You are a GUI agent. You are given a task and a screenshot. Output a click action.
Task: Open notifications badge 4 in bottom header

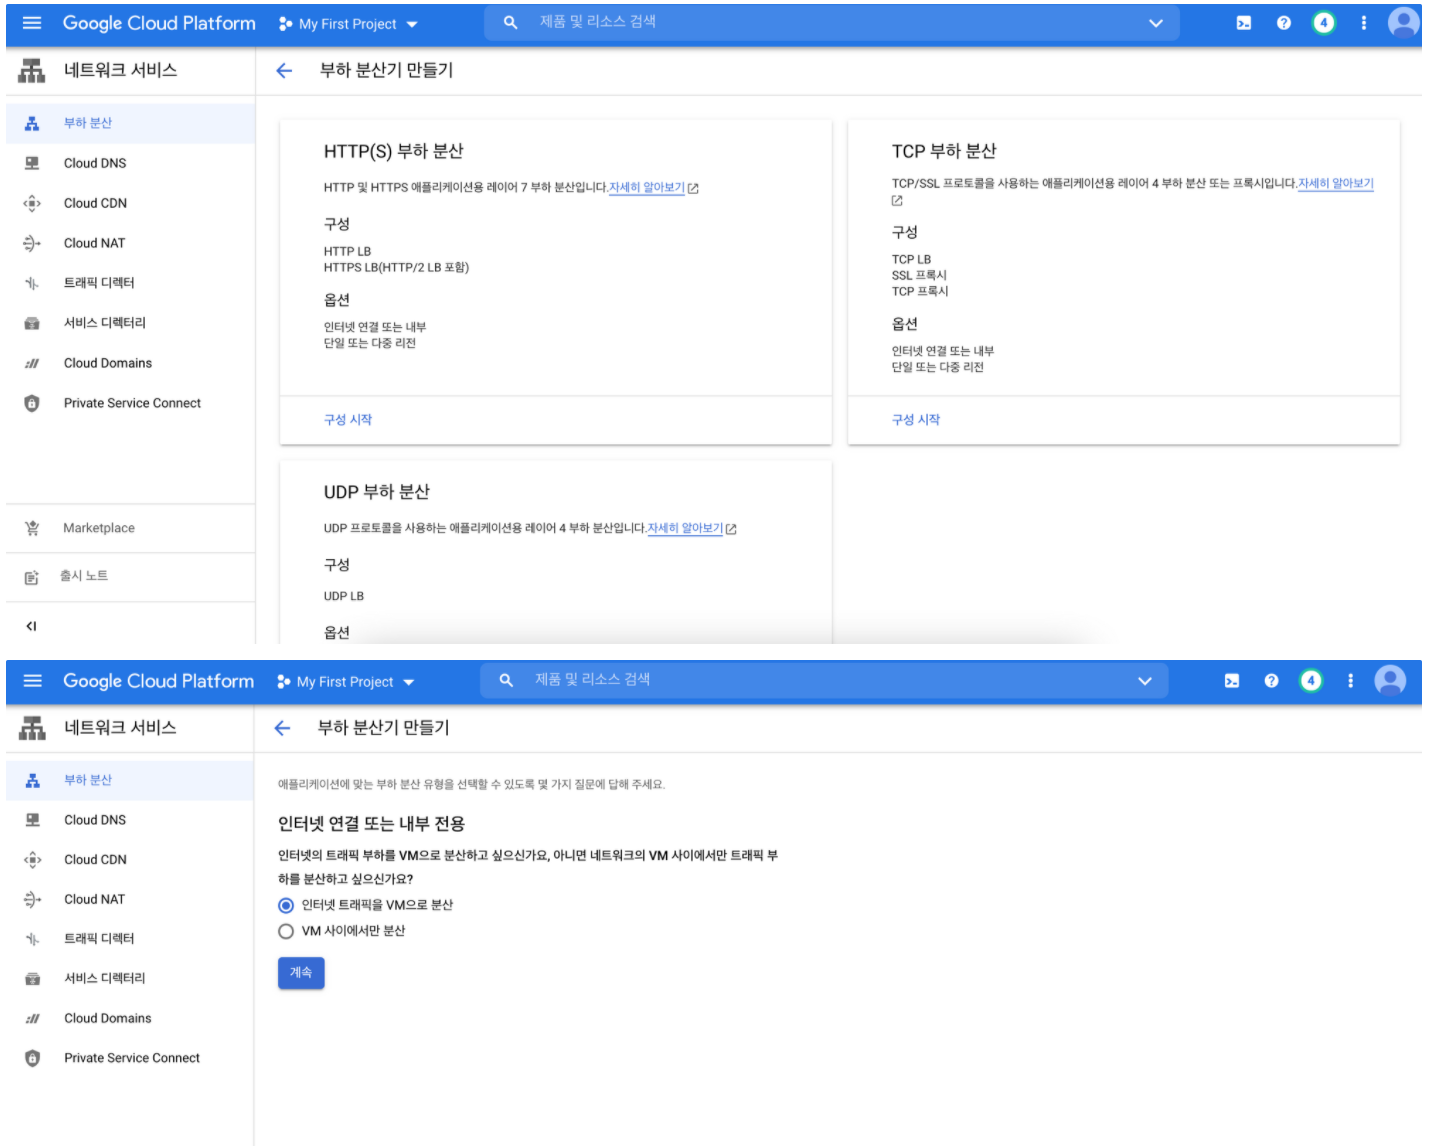click(x=1310, y=681)
